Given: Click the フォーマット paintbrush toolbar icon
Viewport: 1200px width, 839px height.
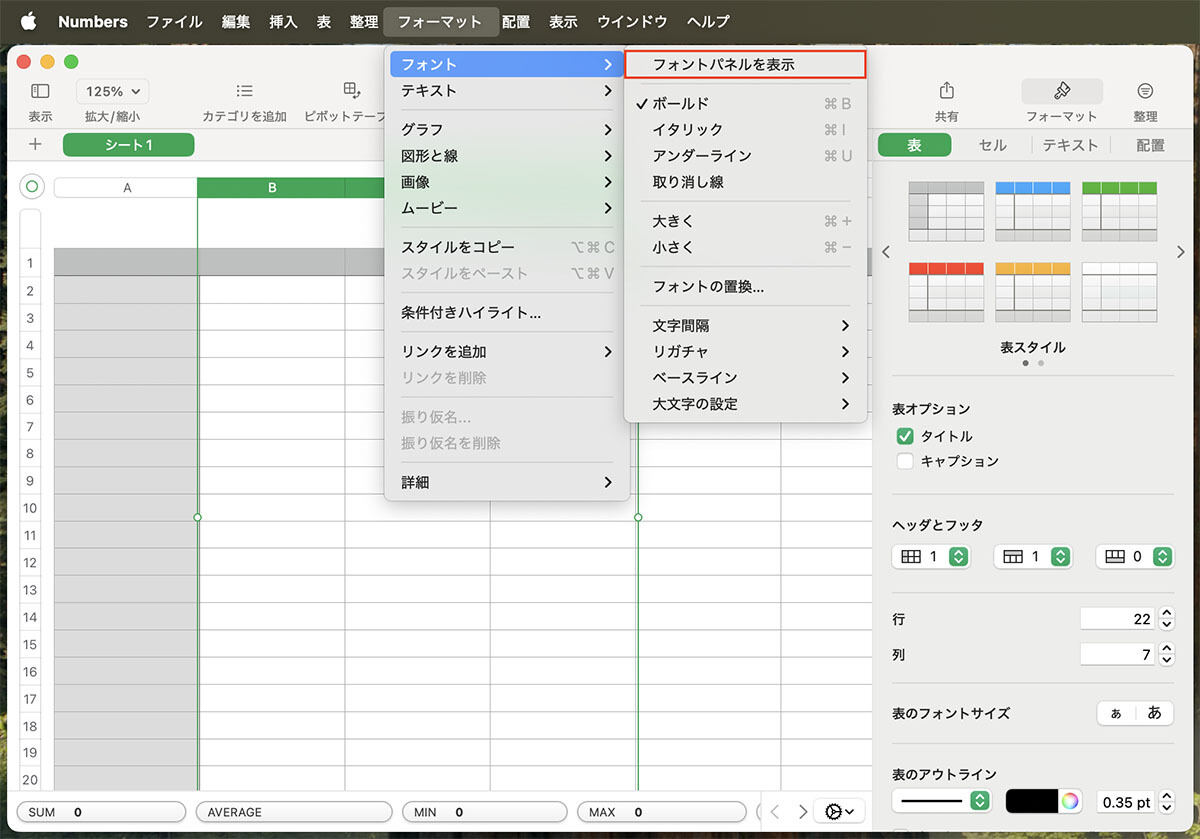Looking at the screenshot, I should click(1062, 91).
